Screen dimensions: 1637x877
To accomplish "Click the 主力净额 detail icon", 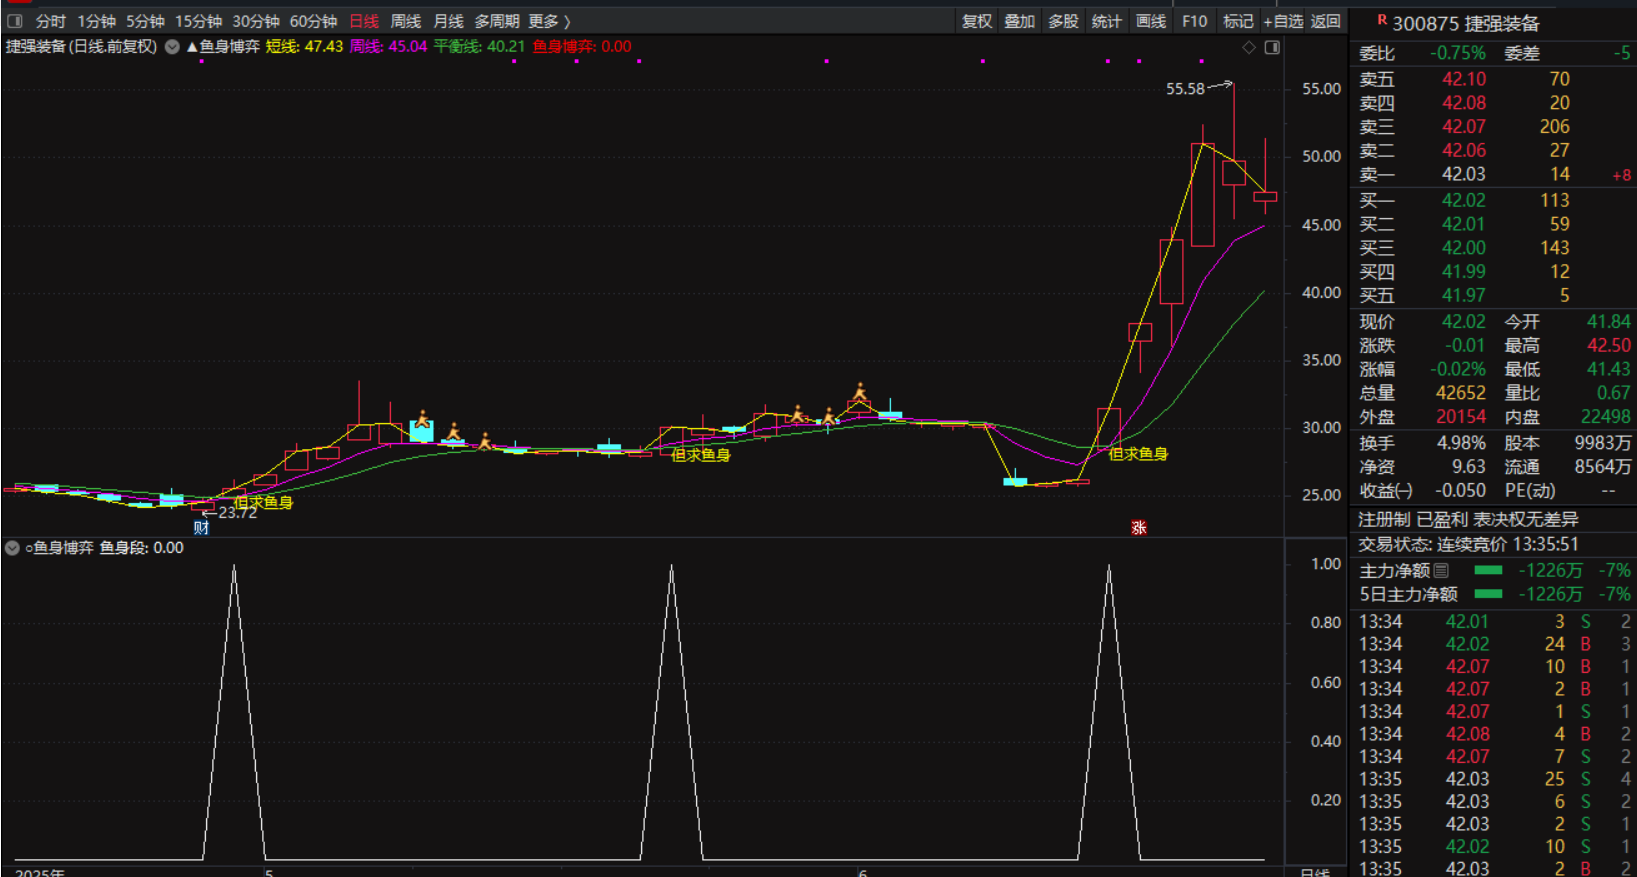I will tap(1441, 570).
